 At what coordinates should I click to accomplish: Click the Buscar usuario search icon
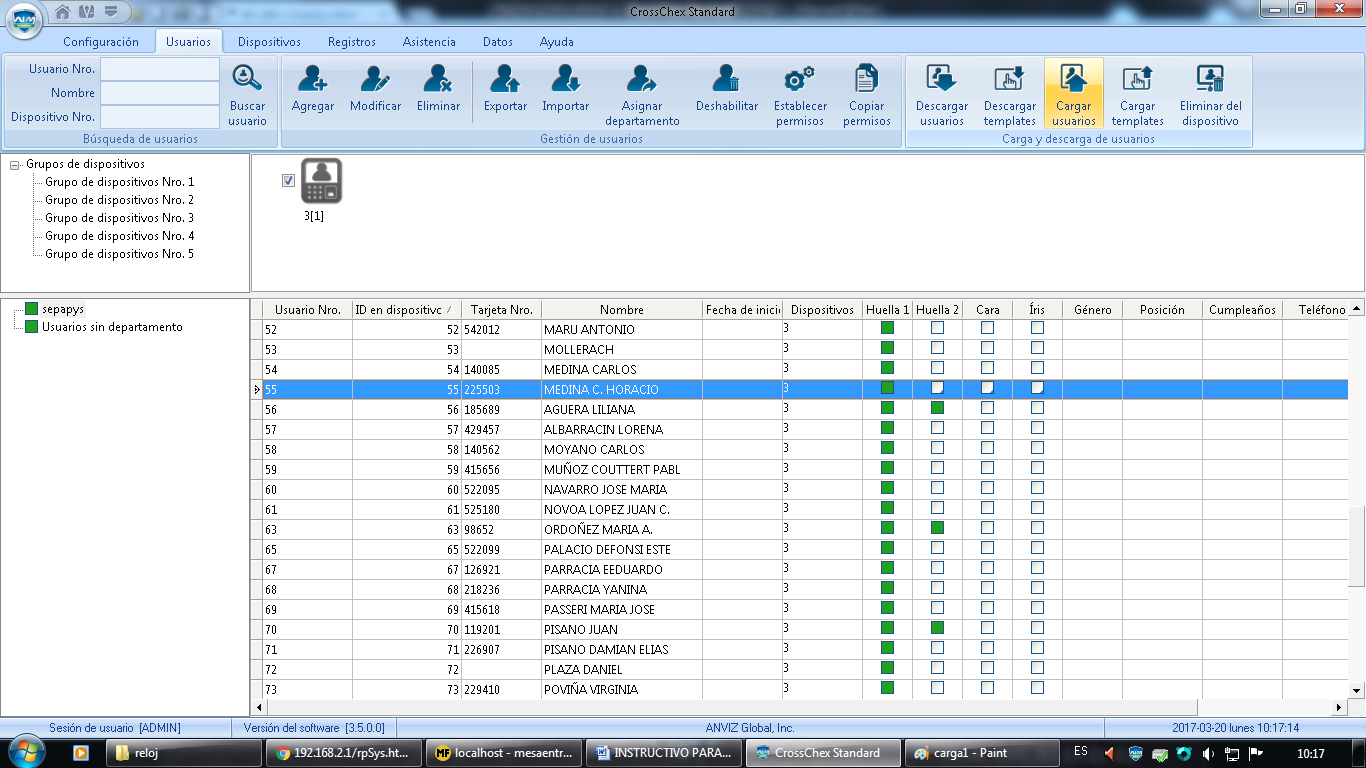point(247,78)
